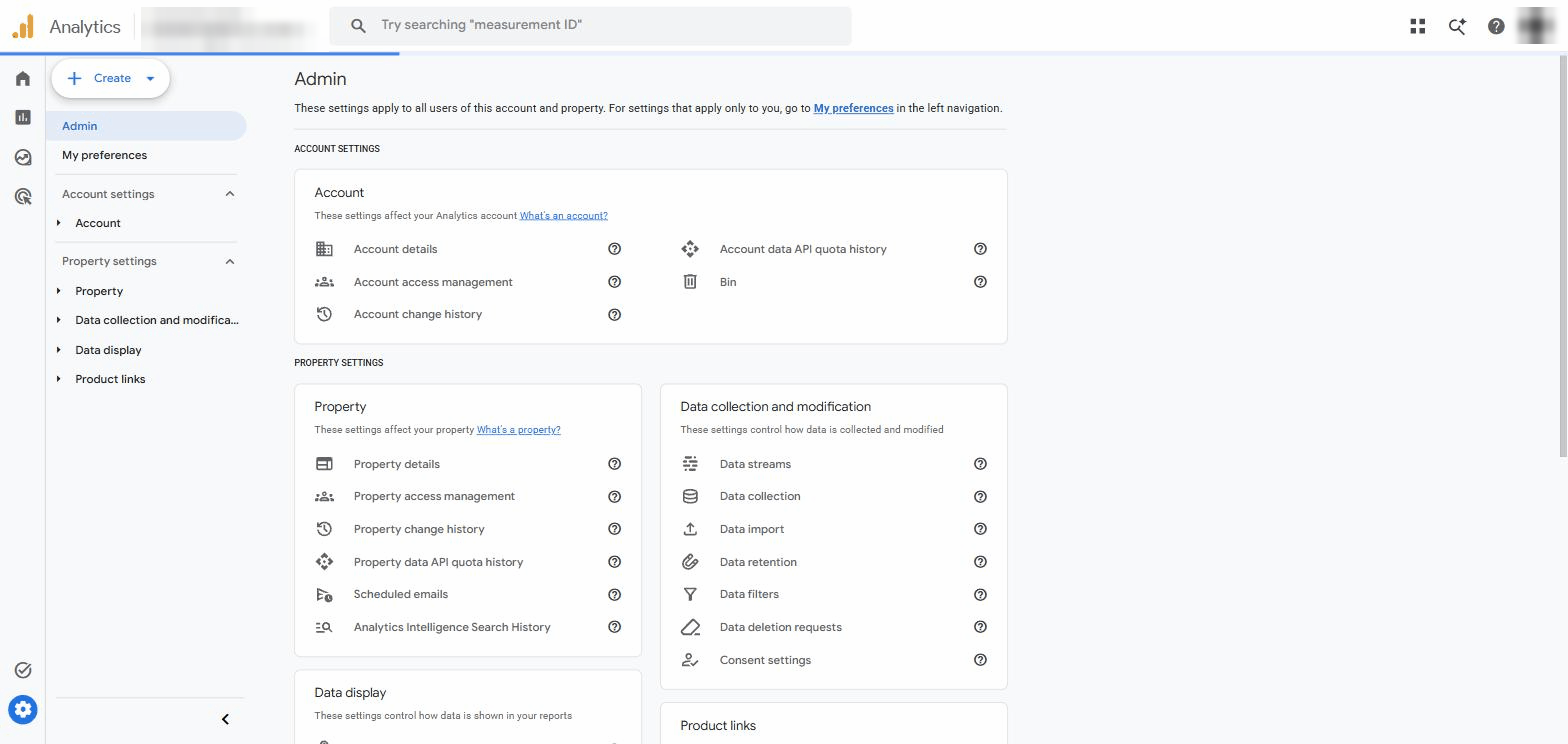Open Data collection setting
The image size is (1568, 744).
(760, 496)
